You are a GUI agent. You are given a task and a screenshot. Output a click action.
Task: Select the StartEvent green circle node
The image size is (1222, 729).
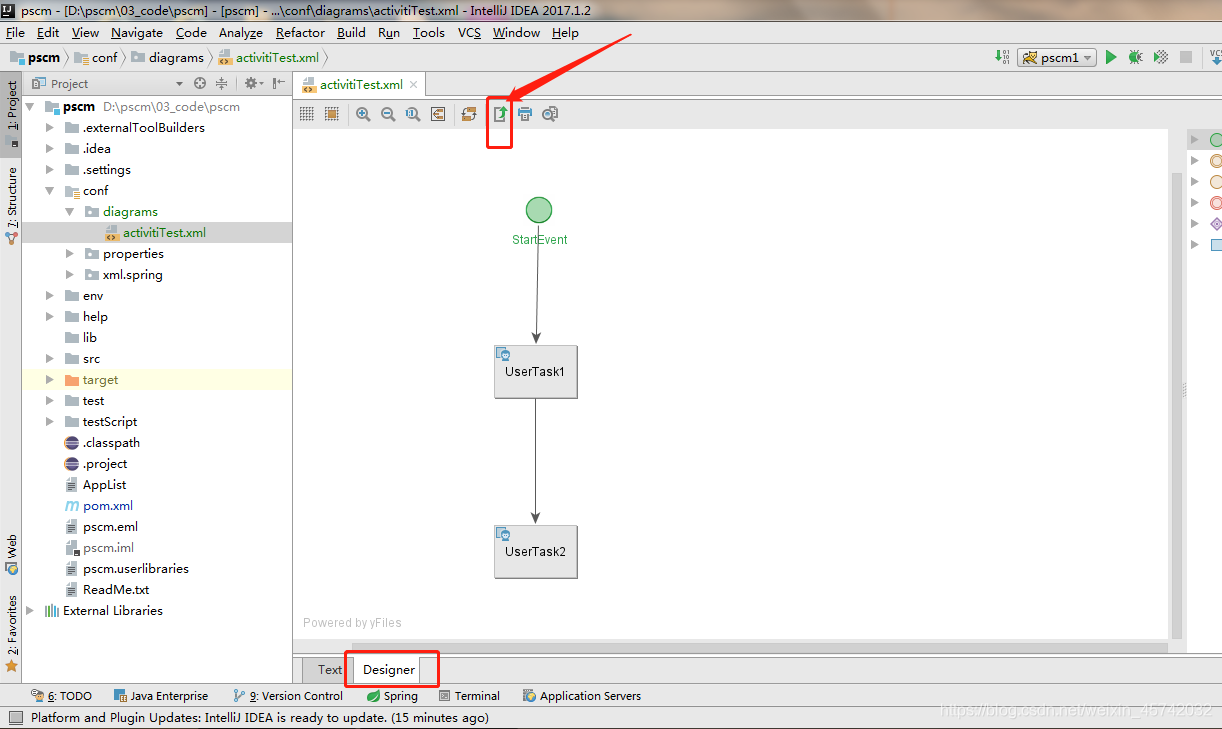tap(539, 210)
